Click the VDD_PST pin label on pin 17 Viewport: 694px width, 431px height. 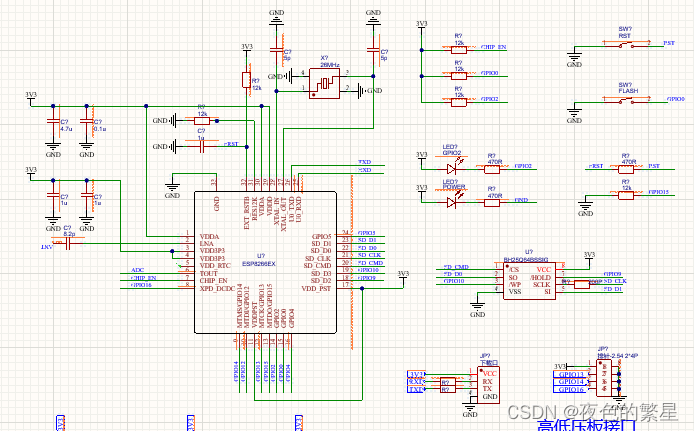(316, 289)
